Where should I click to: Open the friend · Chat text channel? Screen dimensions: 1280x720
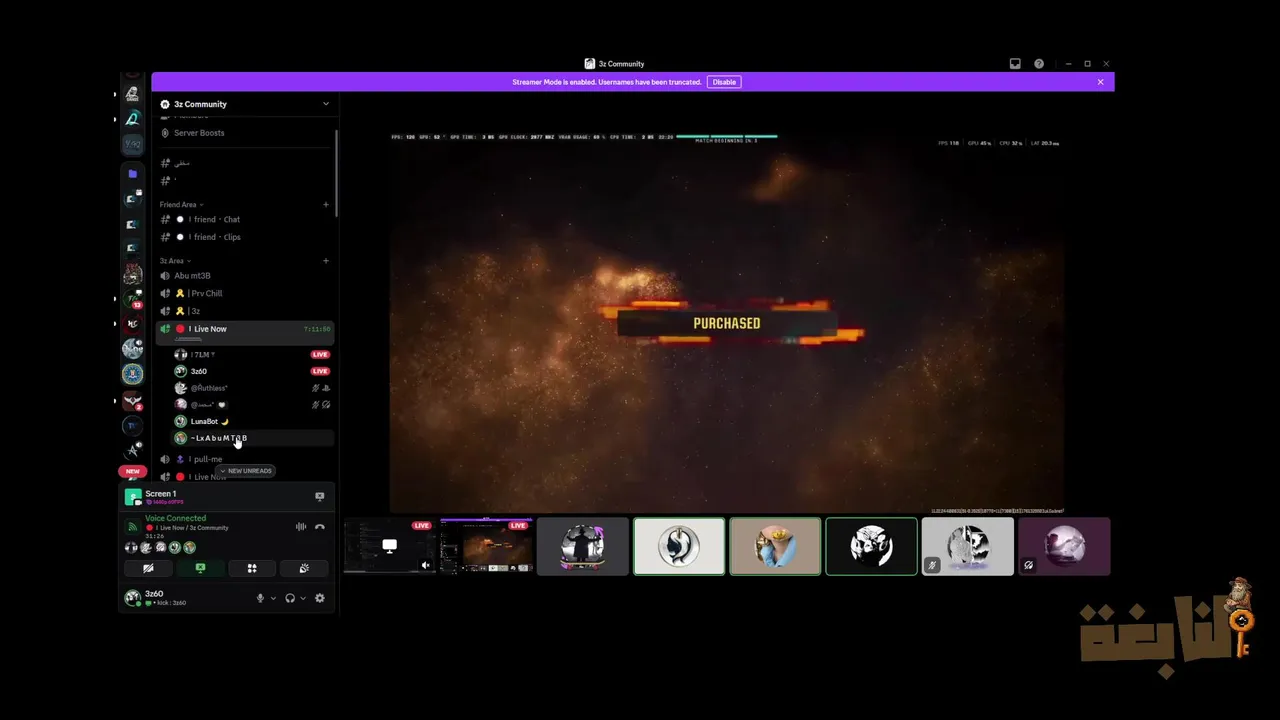[x=245, y=220]
